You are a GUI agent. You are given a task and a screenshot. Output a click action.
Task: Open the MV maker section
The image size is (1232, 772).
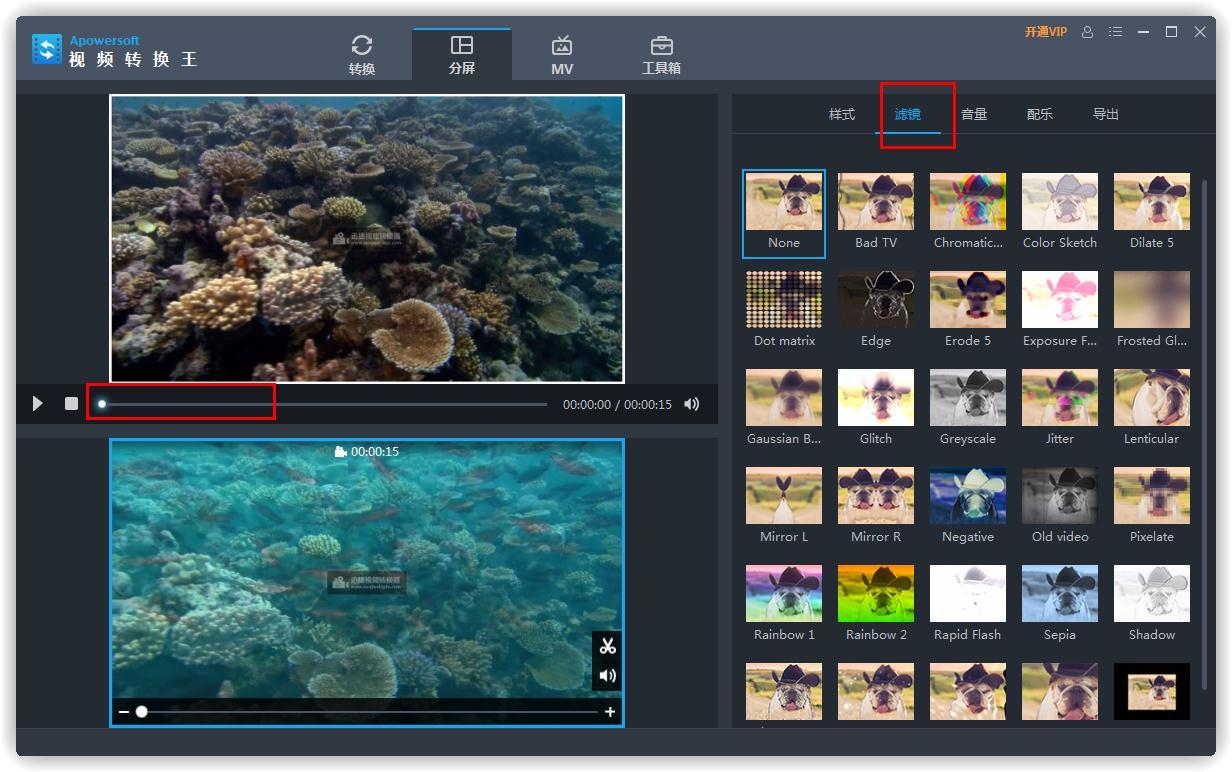pos(562,55)
